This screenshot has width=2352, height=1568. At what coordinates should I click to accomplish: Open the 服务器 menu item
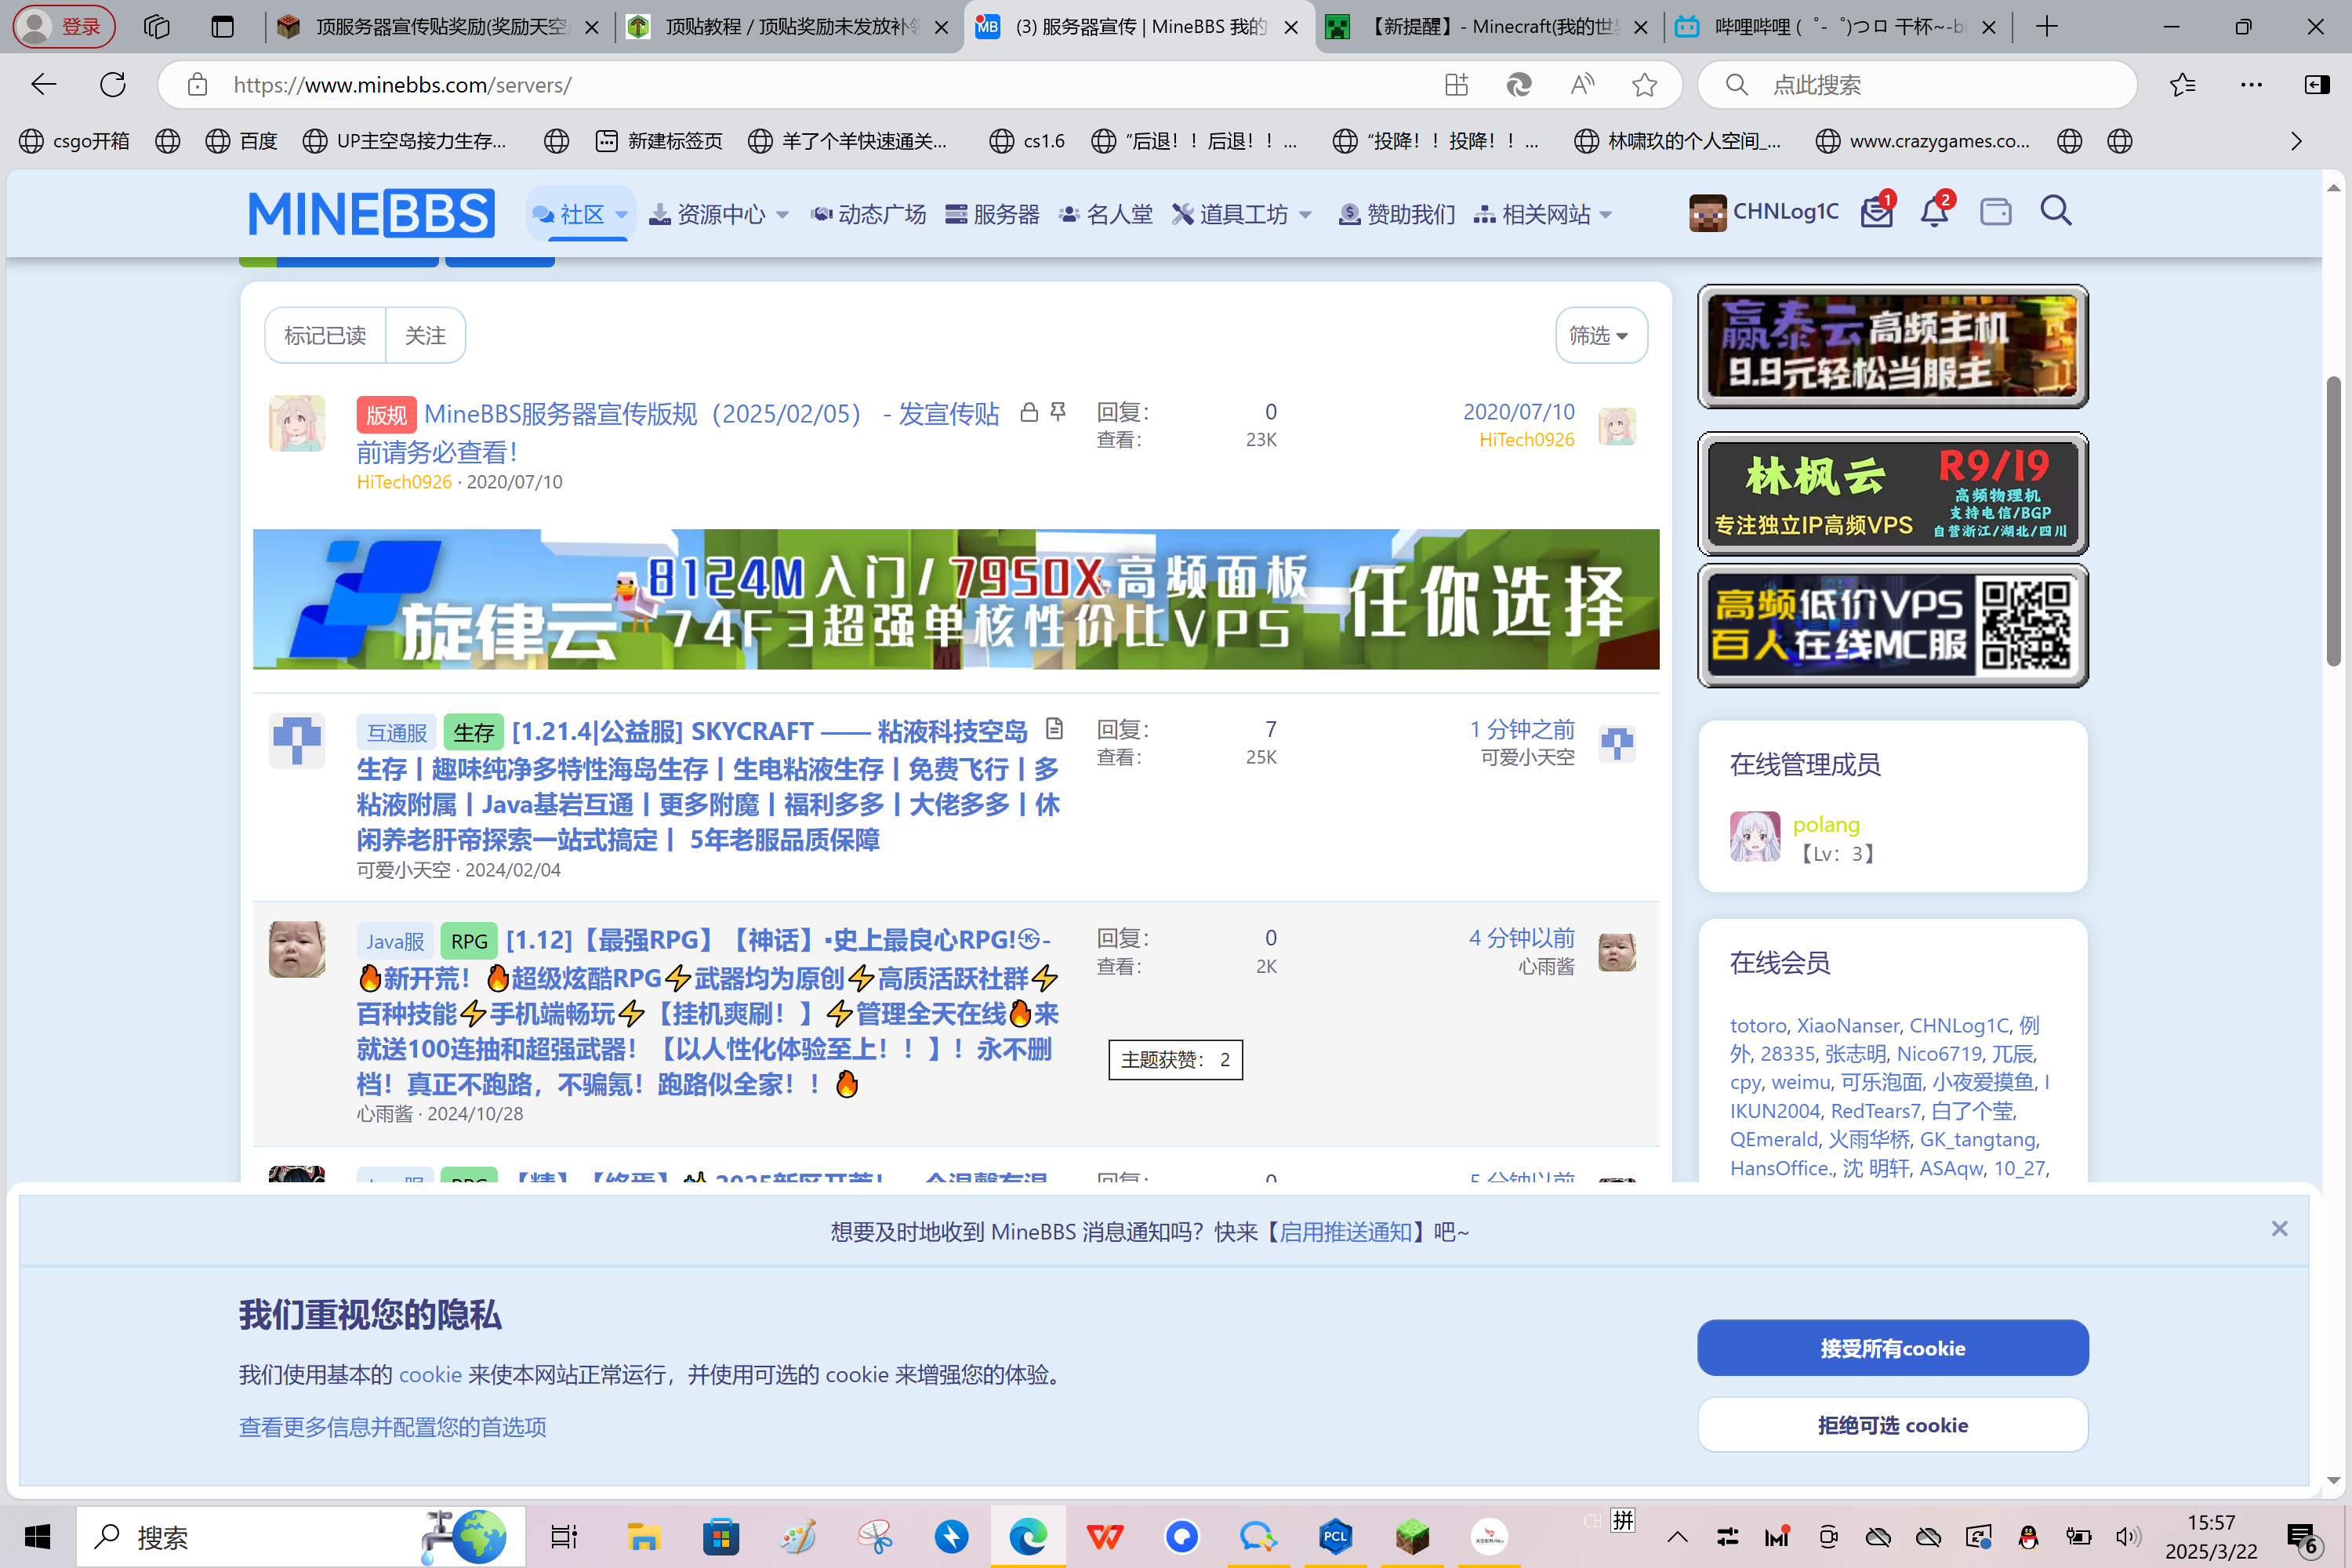click(x=992, y=214)
